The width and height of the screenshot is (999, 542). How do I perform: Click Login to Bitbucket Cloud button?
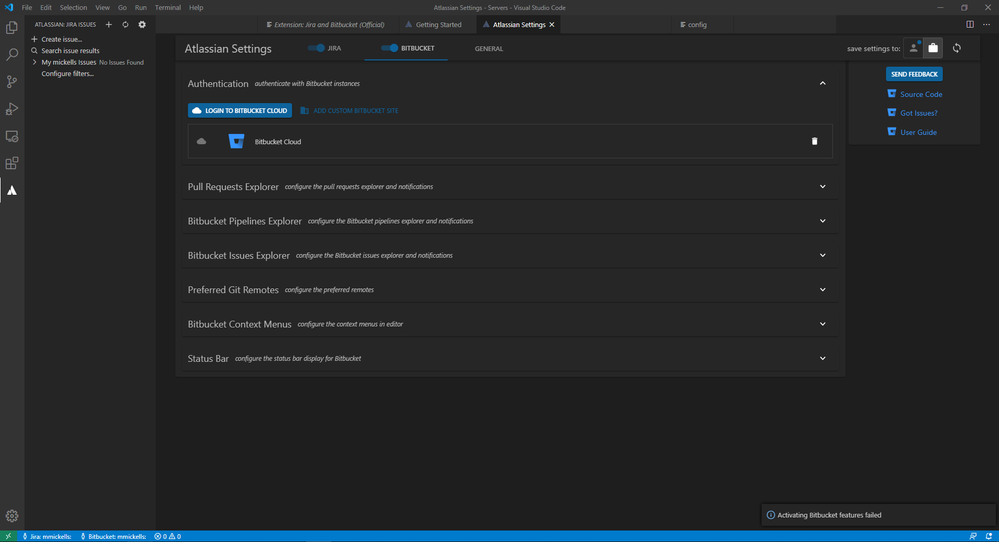click(x=240, y=110)
